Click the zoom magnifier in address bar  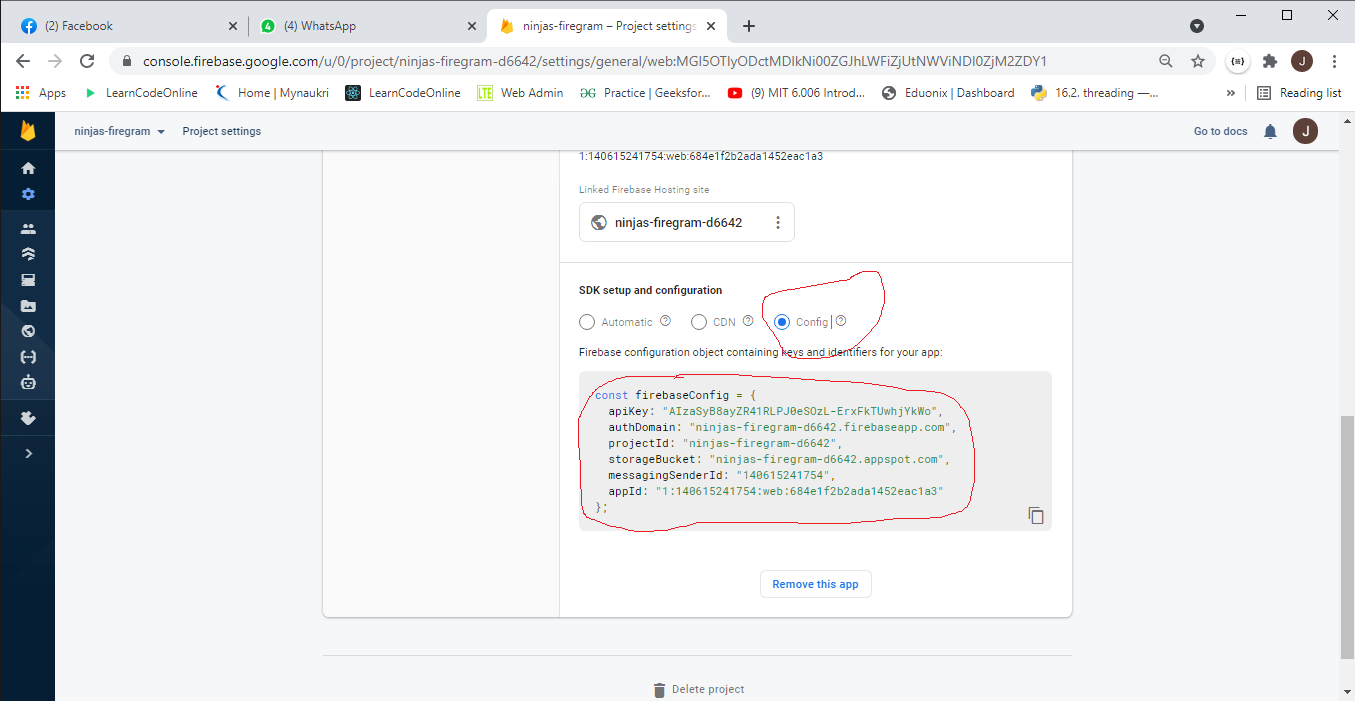(1166, 61)
